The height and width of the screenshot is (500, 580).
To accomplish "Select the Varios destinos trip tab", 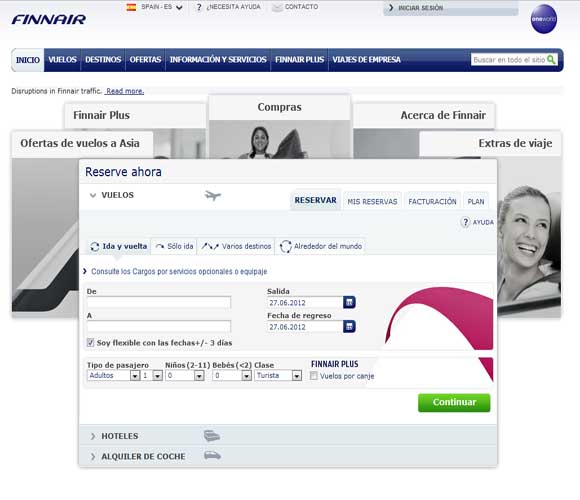I will coord(236,246).
